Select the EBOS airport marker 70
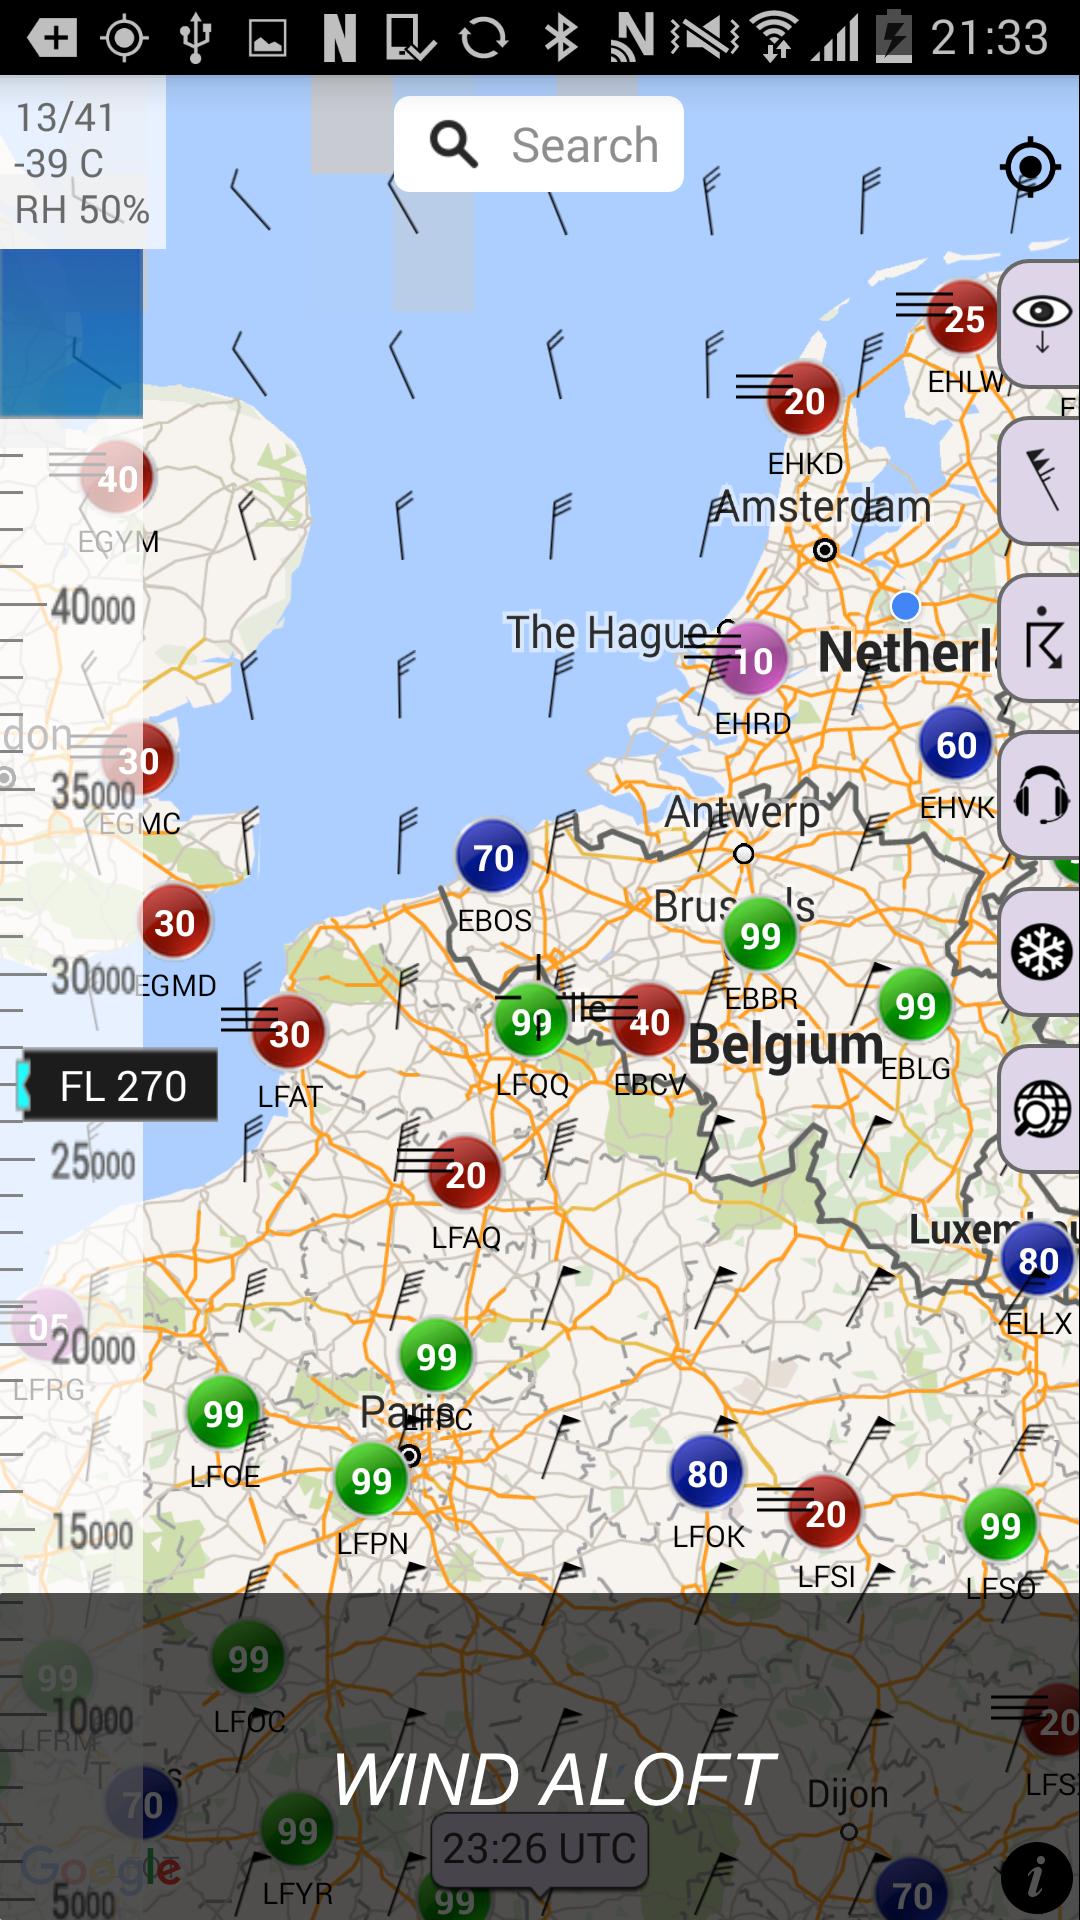Viewport: 1080px width, 1920px height. [493, 857]
